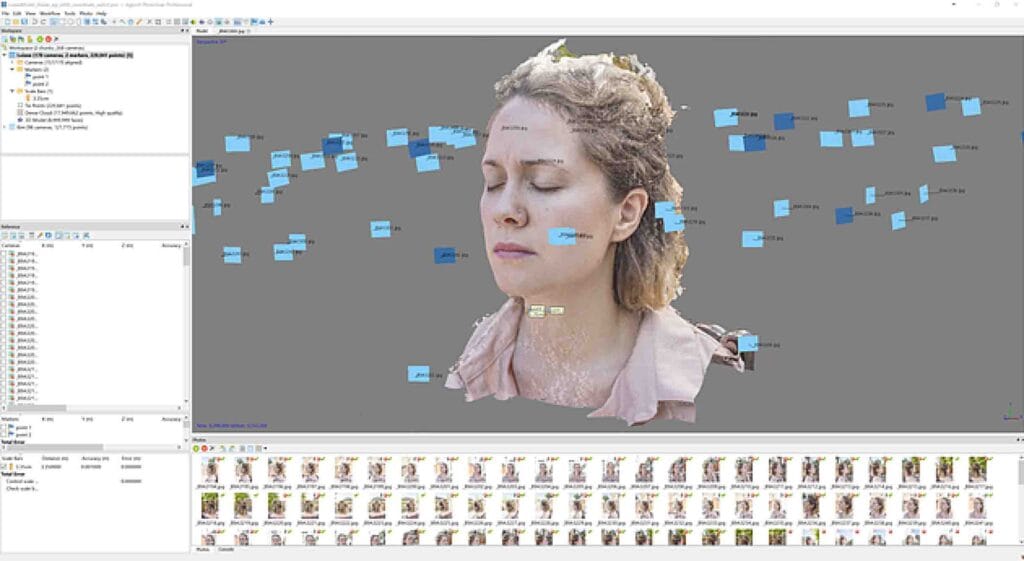1024x561 pixels.
Task: Switch to the Model tab
Action: [202, 31]
